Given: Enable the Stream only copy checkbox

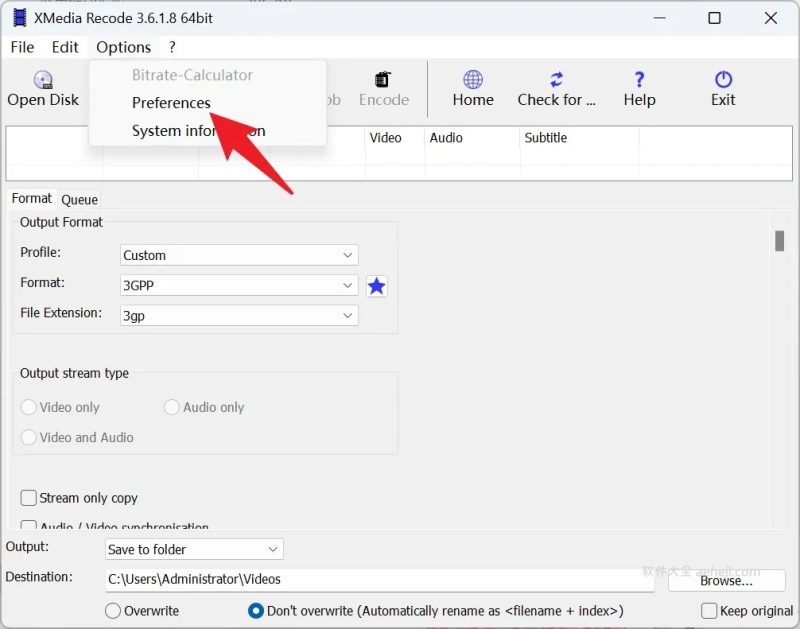Looking at the screenshot, I should 28,497.
